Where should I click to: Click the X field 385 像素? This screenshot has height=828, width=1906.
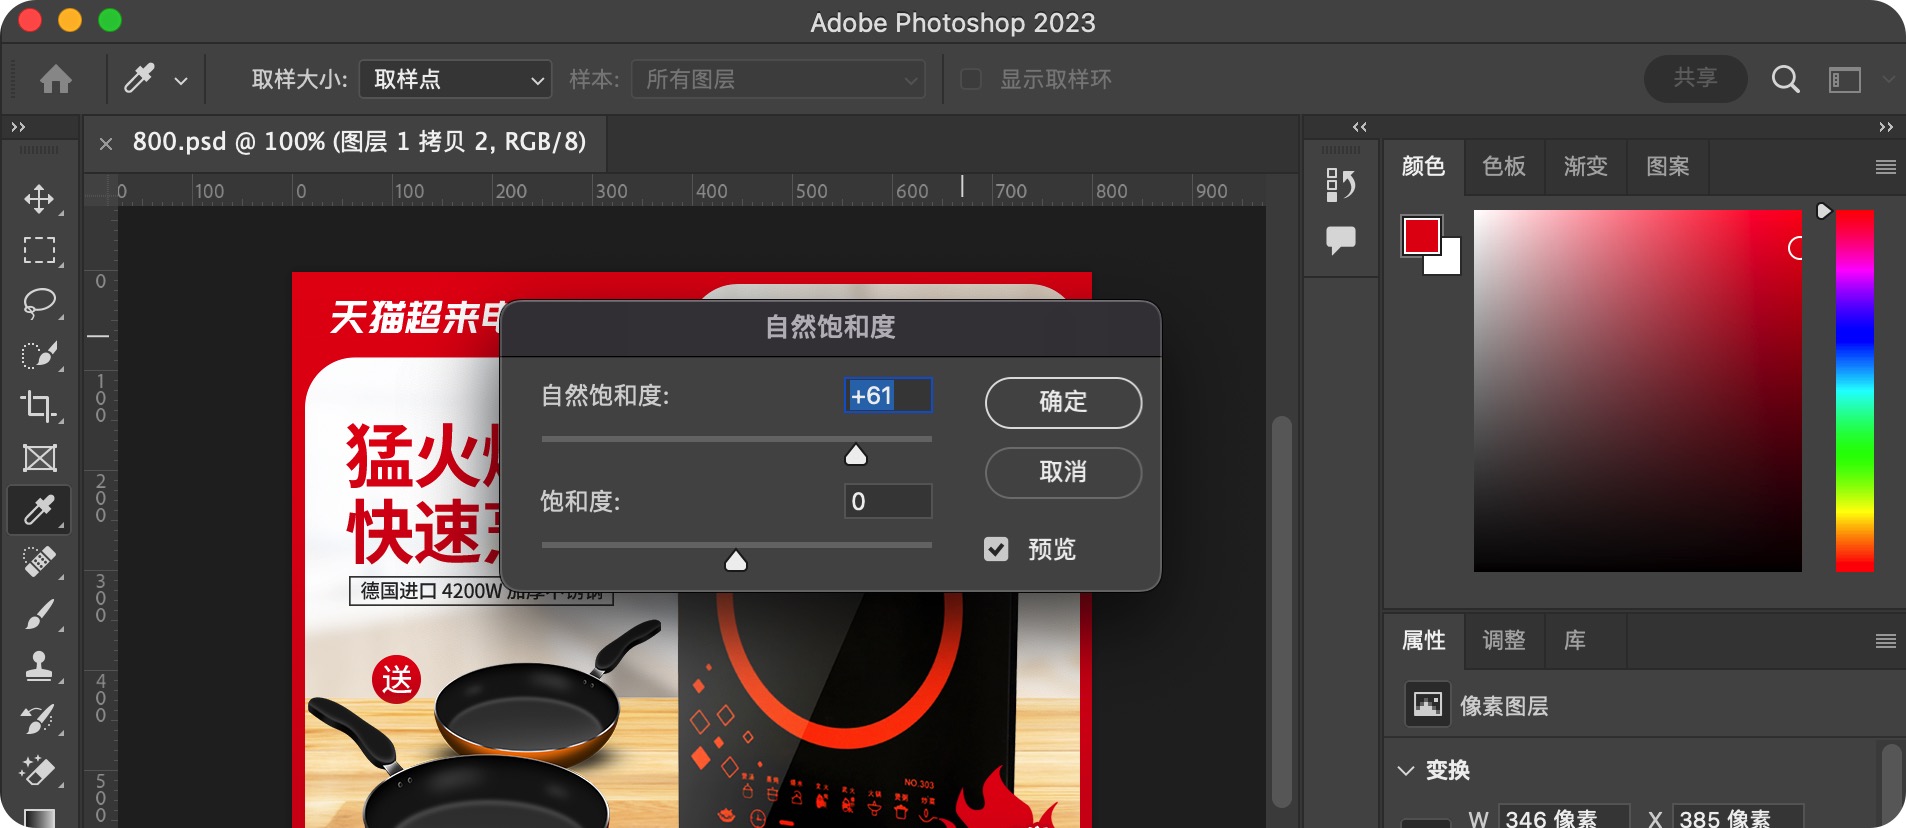coord(1739,817)
